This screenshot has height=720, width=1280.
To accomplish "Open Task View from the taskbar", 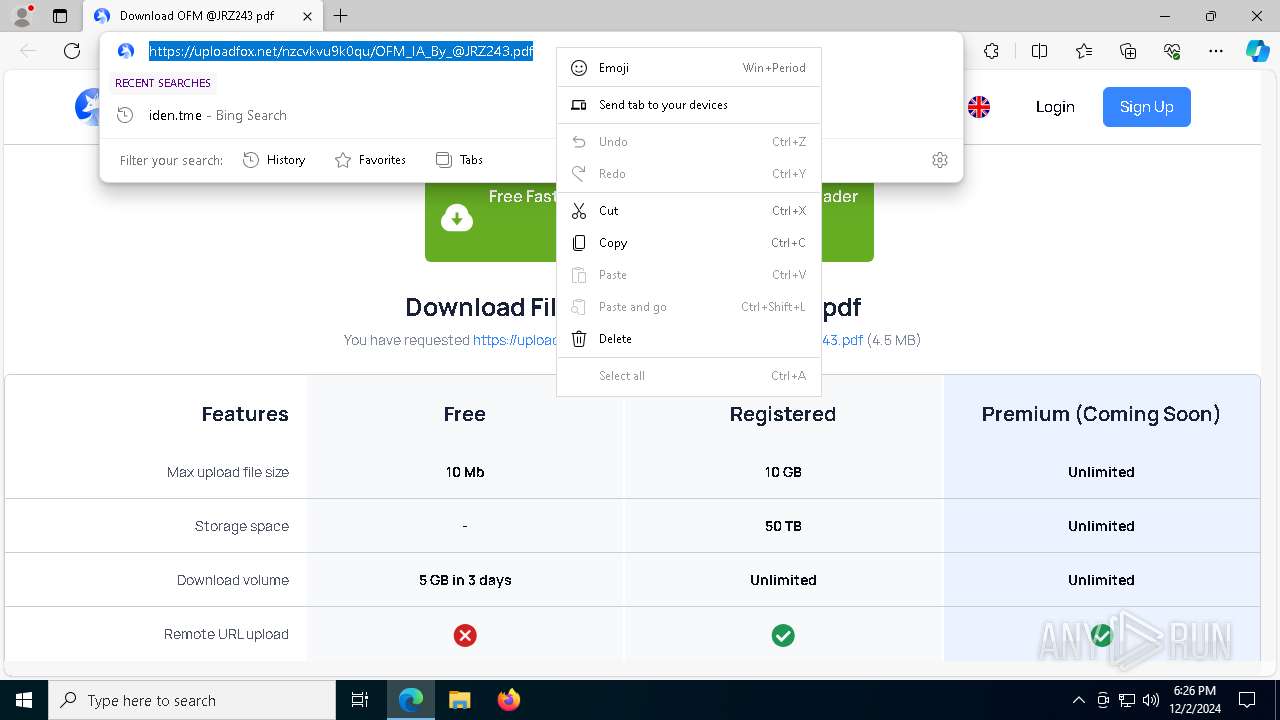I will click(x=360, y=700).
